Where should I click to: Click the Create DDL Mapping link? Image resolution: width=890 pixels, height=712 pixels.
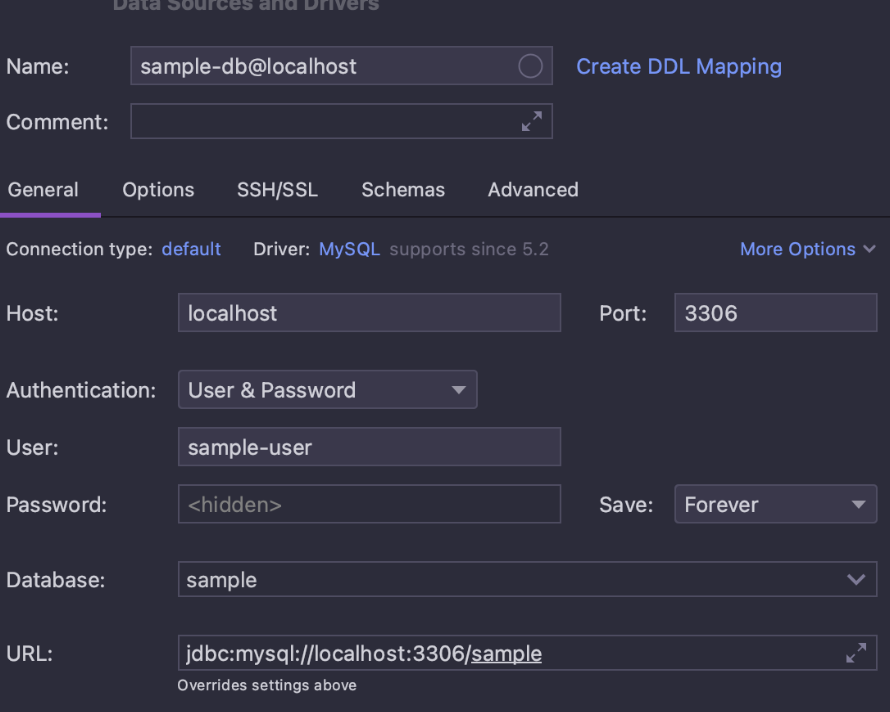pos(679,66)
